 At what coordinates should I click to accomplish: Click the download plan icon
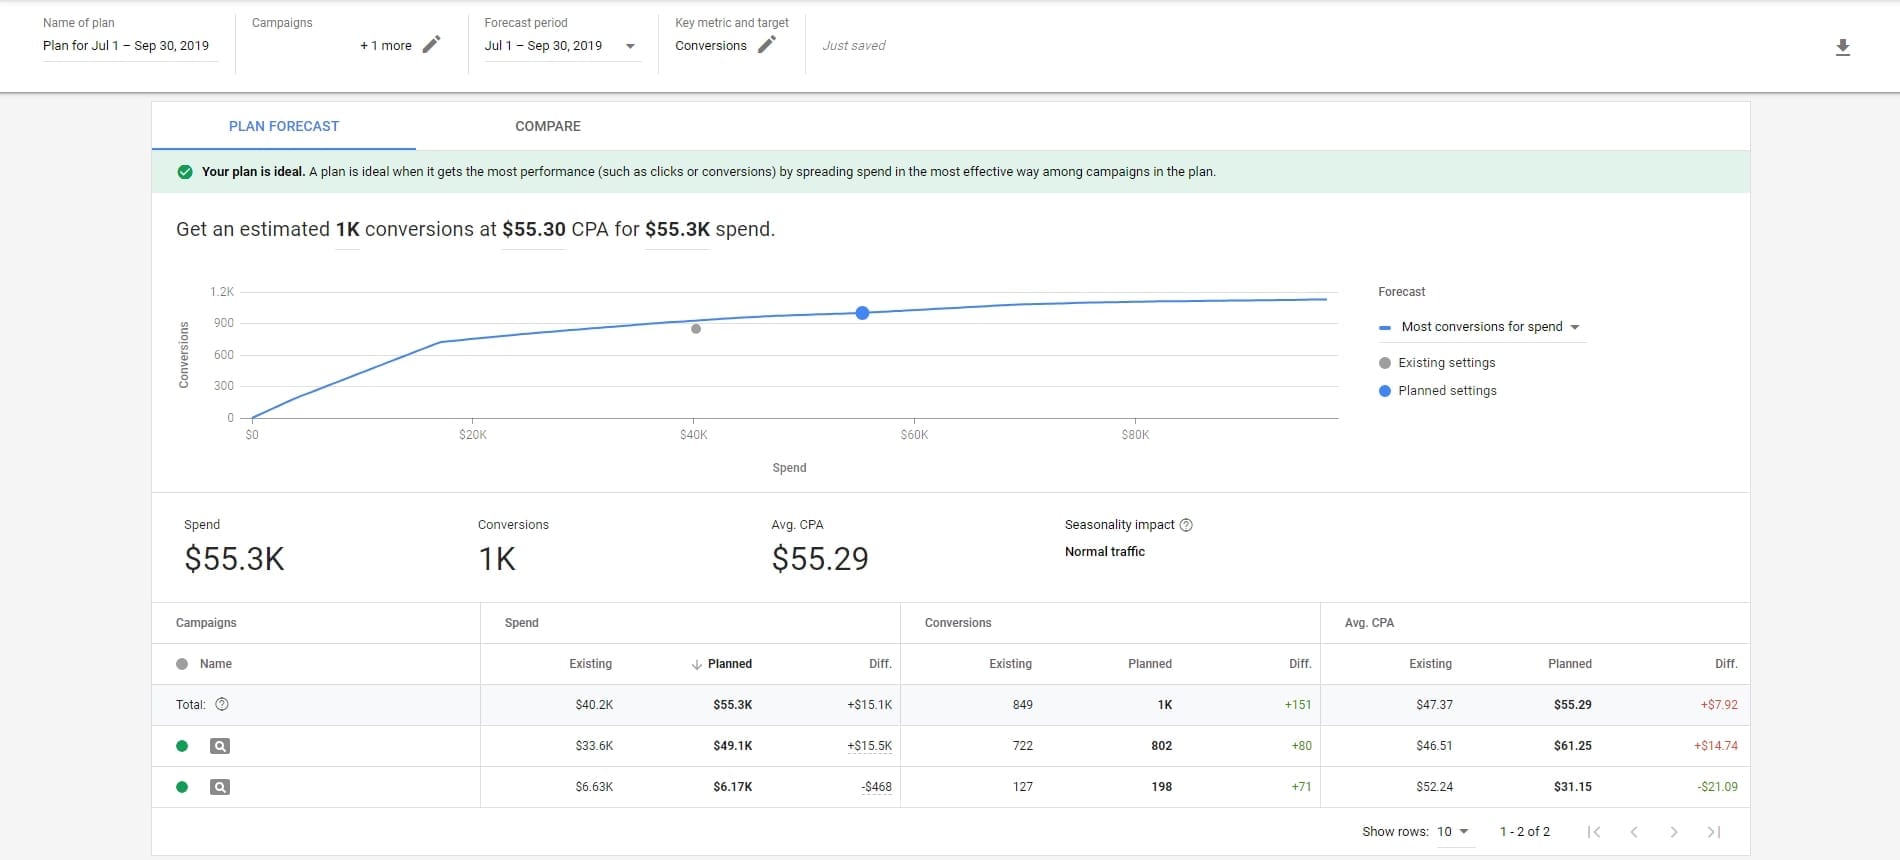(x=1843, y=47)
